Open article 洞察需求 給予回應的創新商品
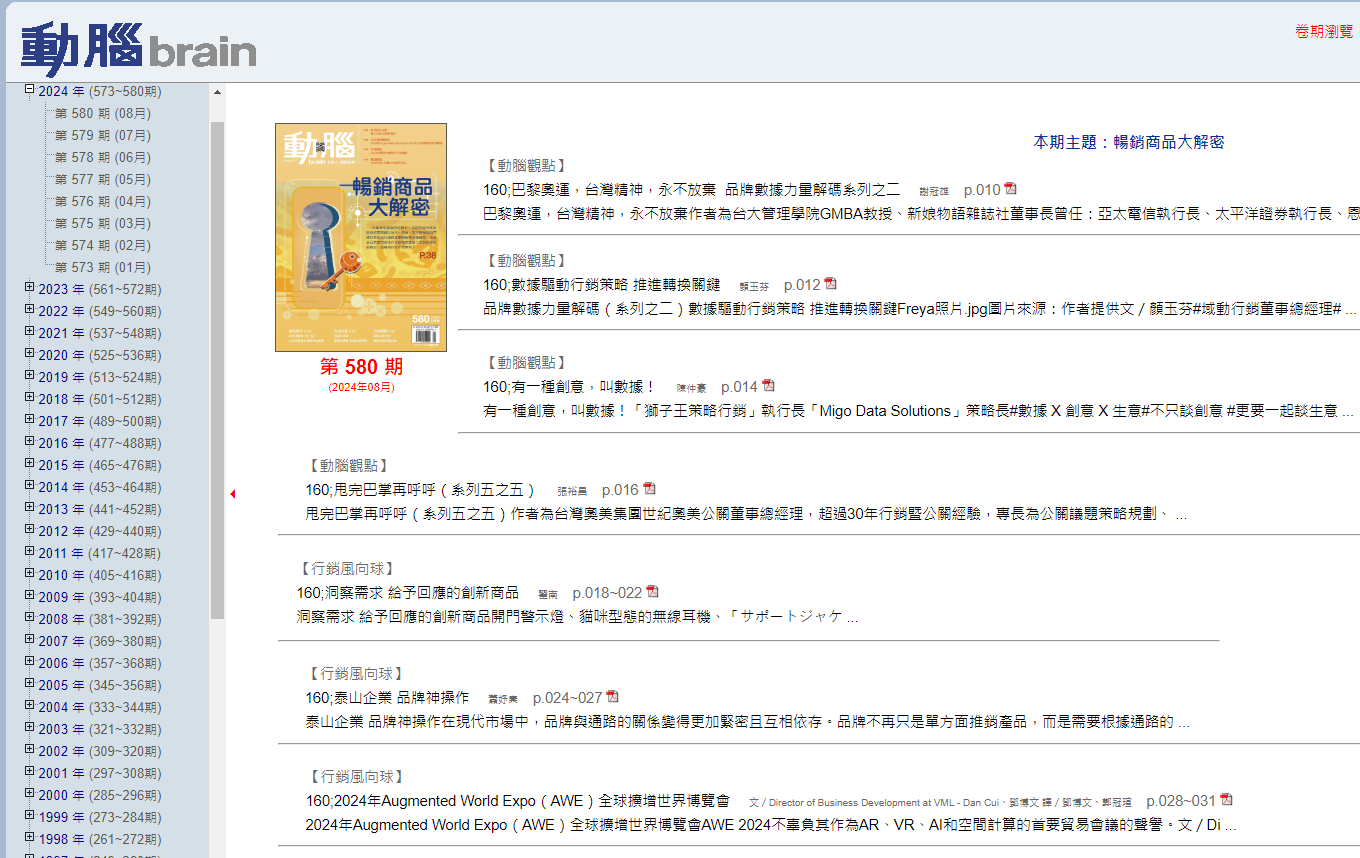Screen dimensions: 1360x858 [x=408, y=593]
